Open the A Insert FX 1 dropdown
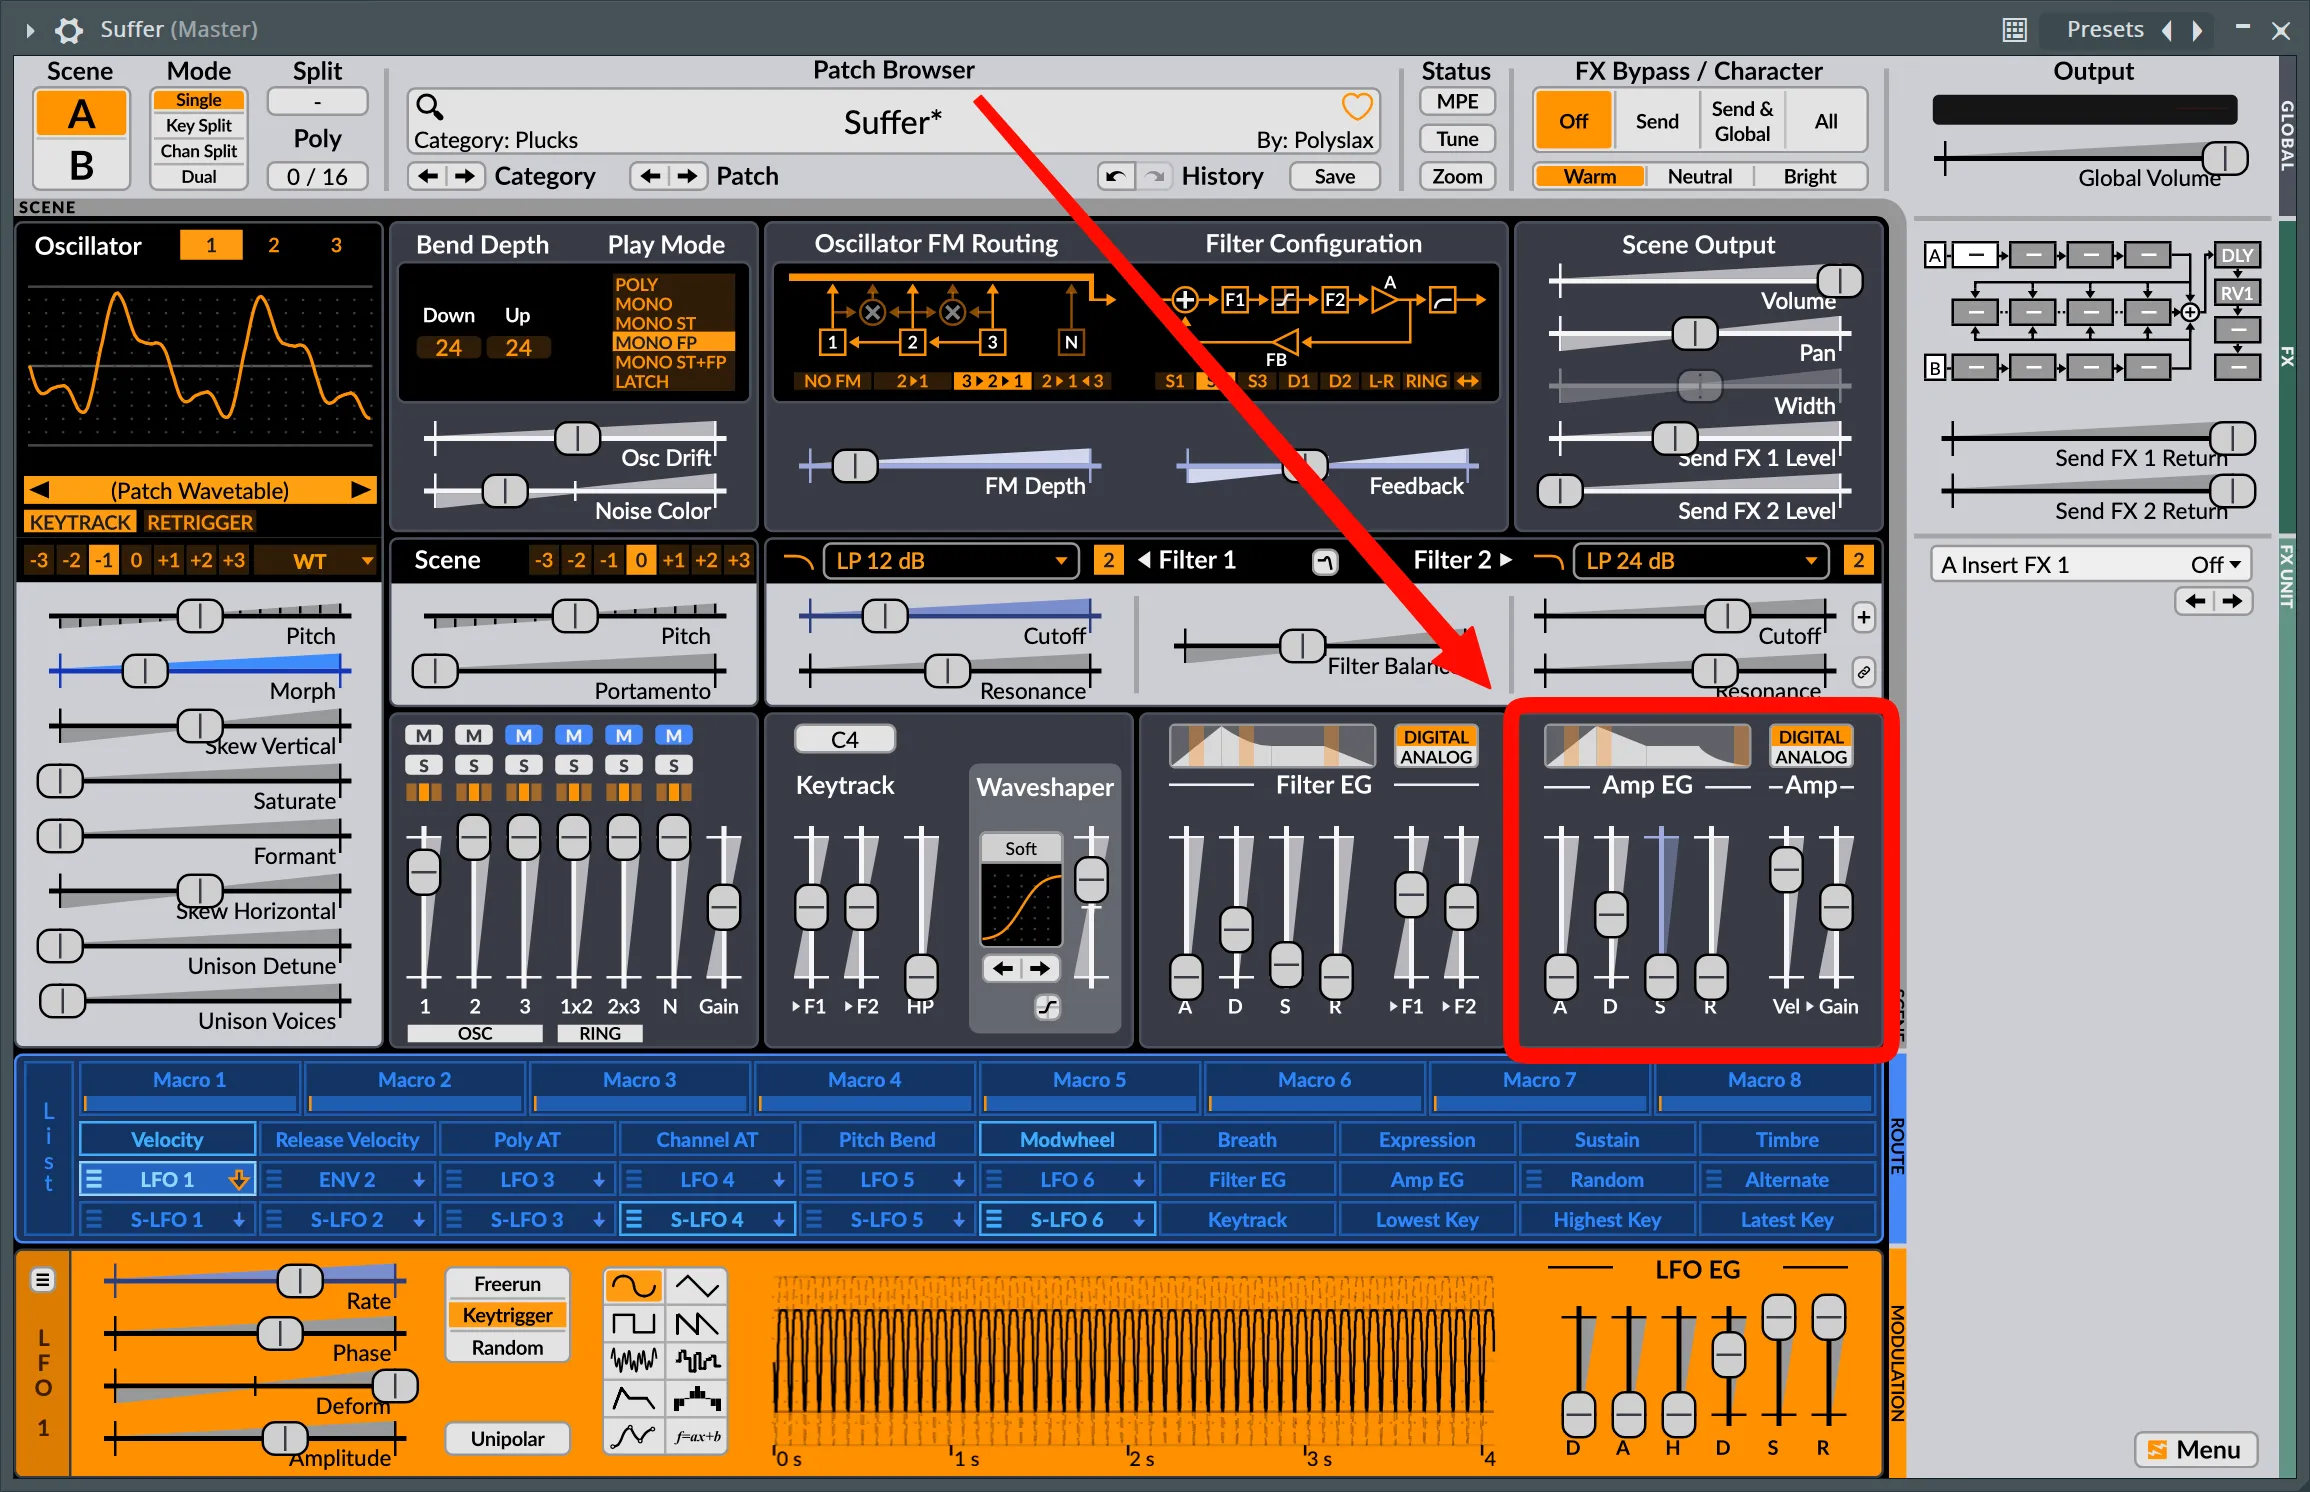Viewport: 2310px width, 1492px height. 2091,564
